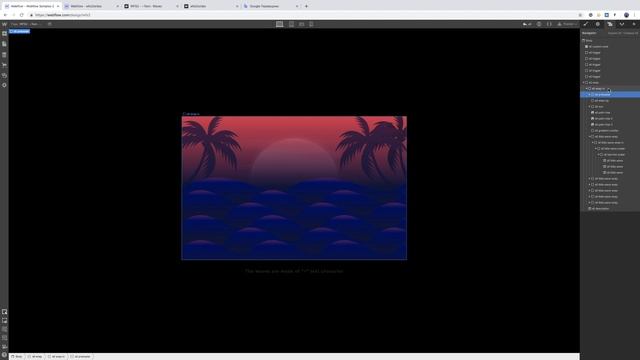The height and width of the screenshot is (360, 640).
Task: Select the last row in Navigator tree
Action: pos(610,209)
